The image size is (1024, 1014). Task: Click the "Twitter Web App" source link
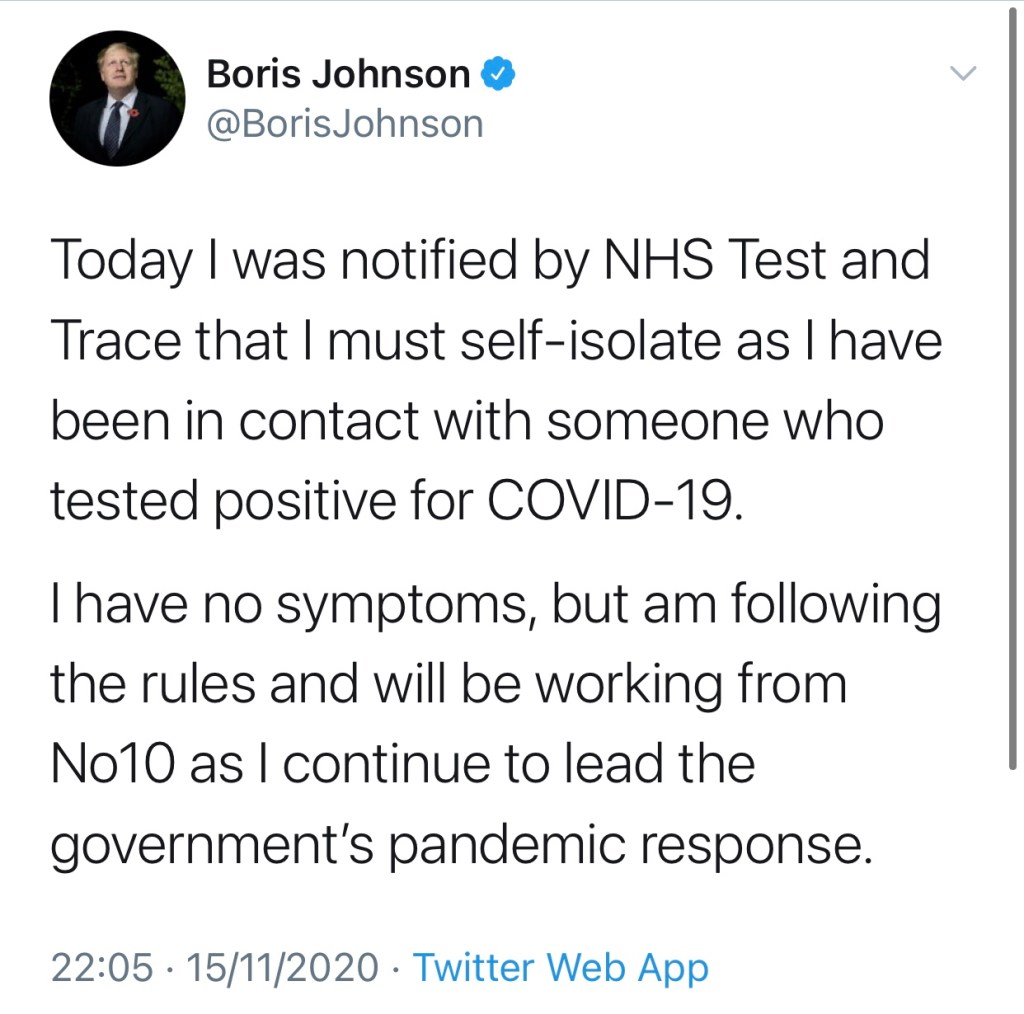560,968
